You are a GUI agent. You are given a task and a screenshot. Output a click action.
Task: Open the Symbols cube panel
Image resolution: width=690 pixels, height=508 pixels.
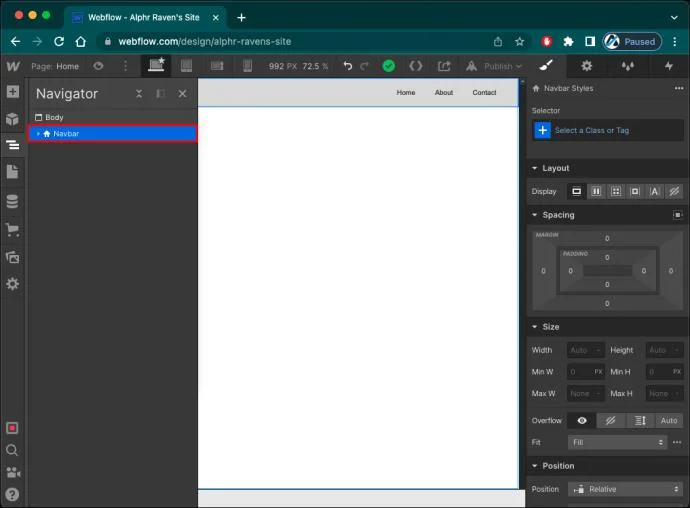pos(13,118)
